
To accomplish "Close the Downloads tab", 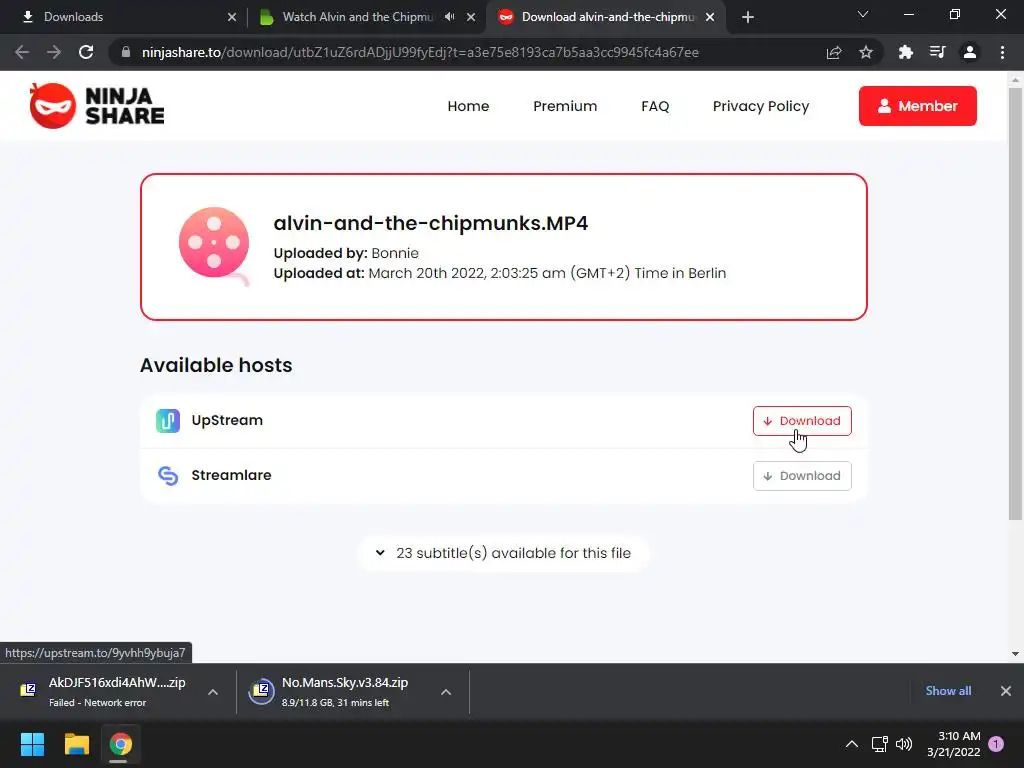I will 232,17.
